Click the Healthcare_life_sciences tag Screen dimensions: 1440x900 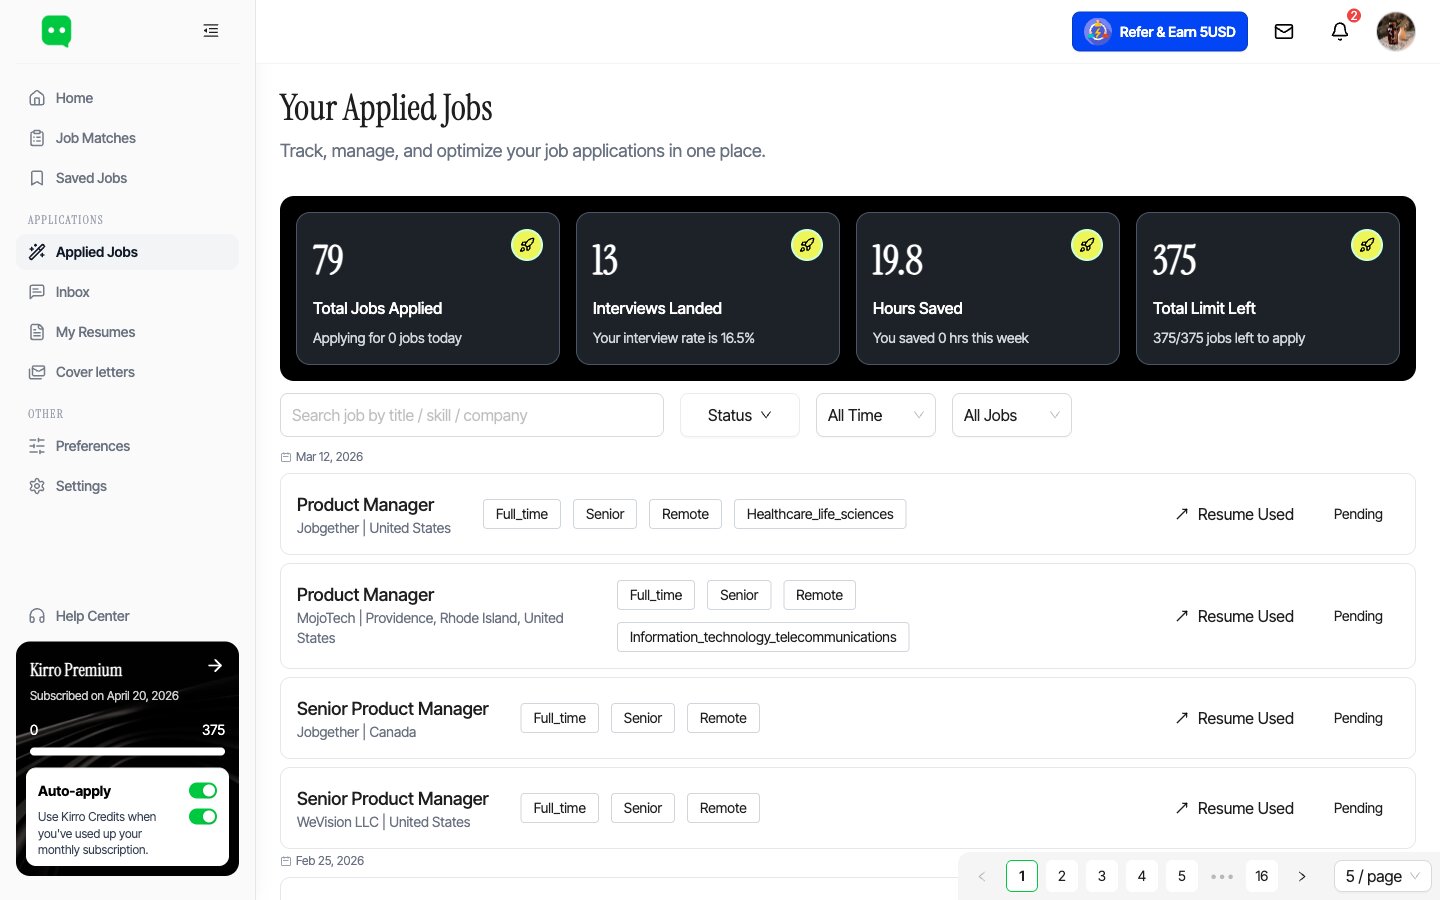[820, 514]
